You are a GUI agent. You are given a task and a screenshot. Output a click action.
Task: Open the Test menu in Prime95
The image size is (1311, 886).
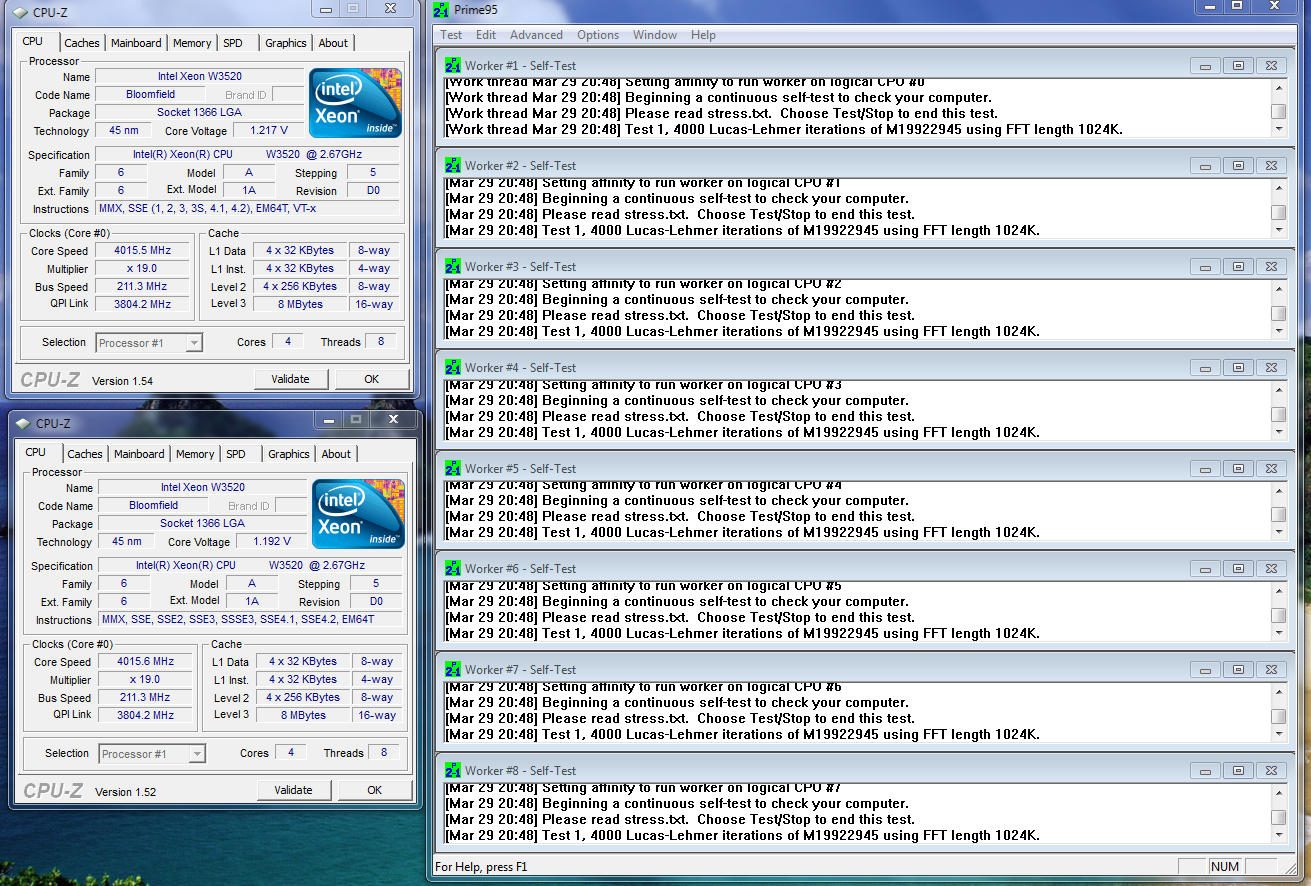pos(451,35)
